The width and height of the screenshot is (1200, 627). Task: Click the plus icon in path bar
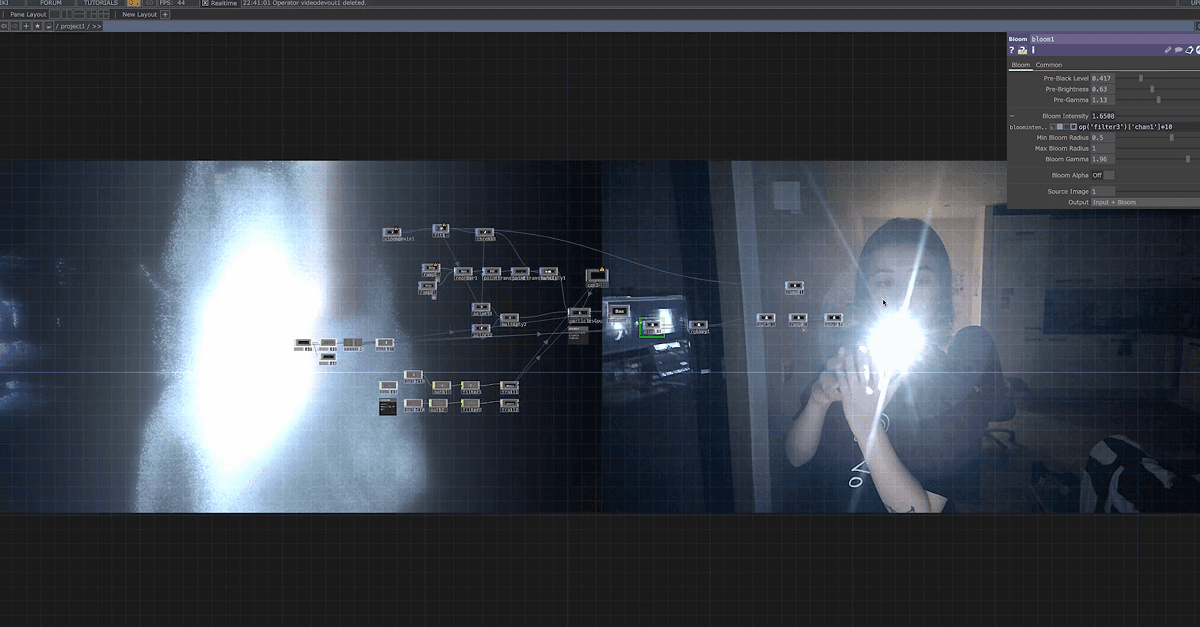pos(26,26)
